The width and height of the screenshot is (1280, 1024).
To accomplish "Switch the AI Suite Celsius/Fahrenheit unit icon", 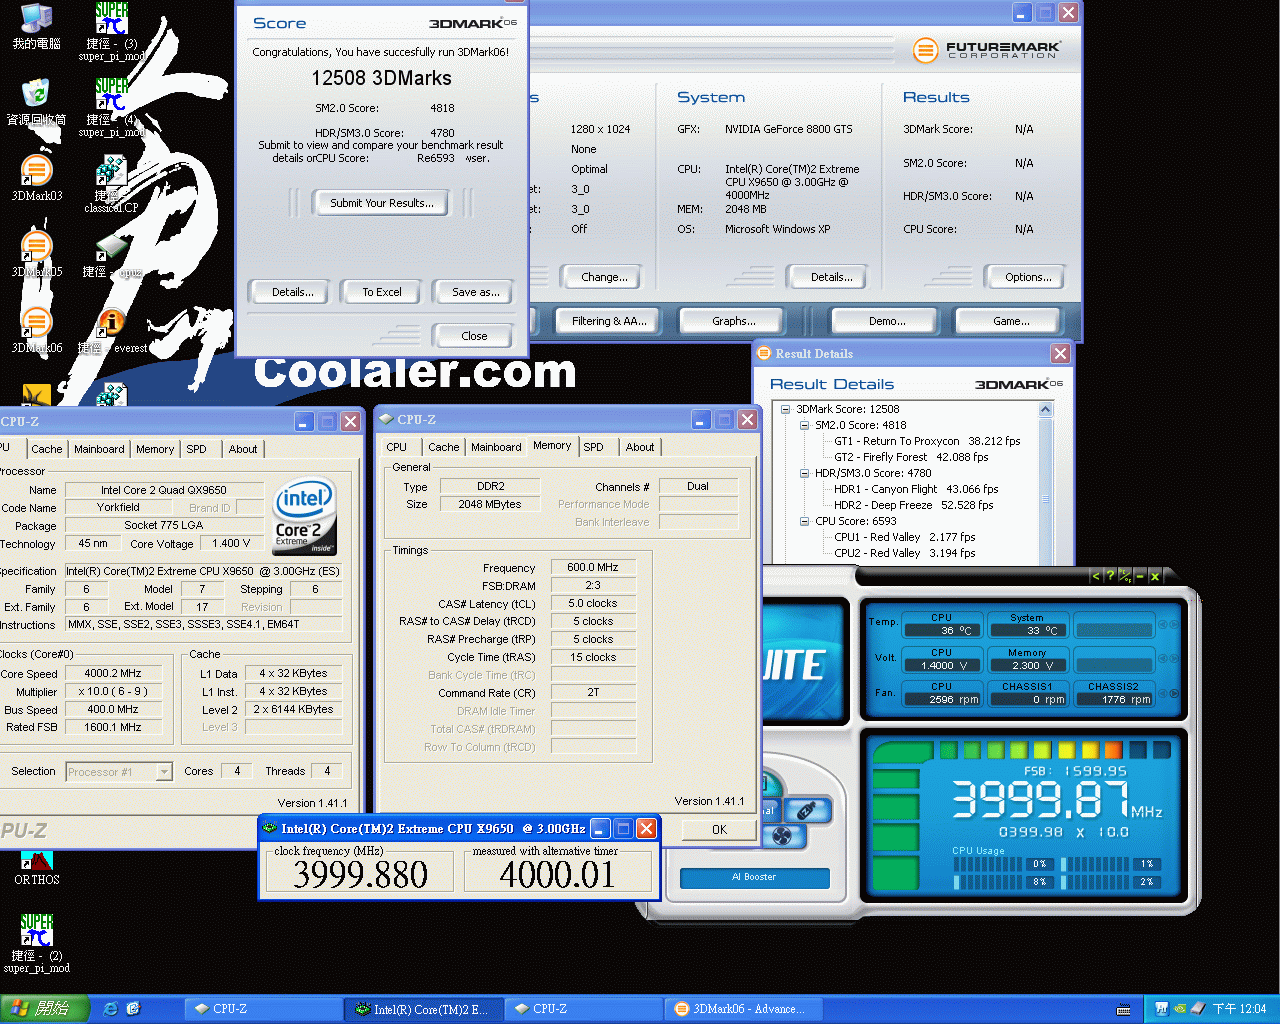I will 1125,576.
